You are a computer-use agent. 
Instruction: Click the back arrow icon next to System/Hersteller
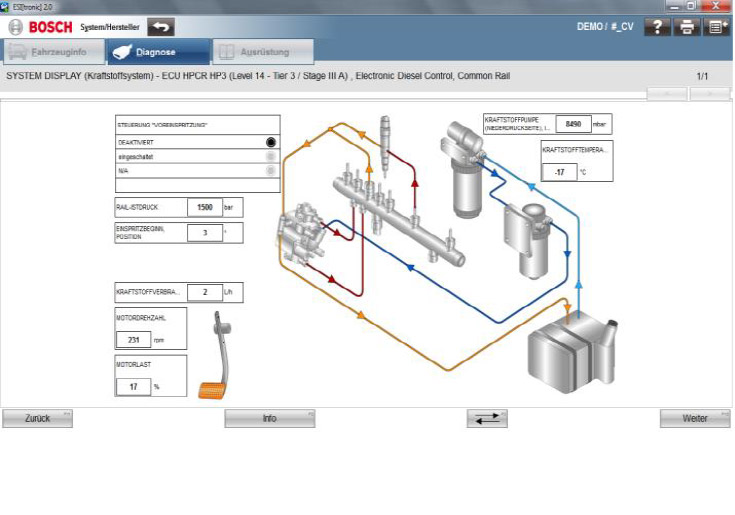point(161,27)
